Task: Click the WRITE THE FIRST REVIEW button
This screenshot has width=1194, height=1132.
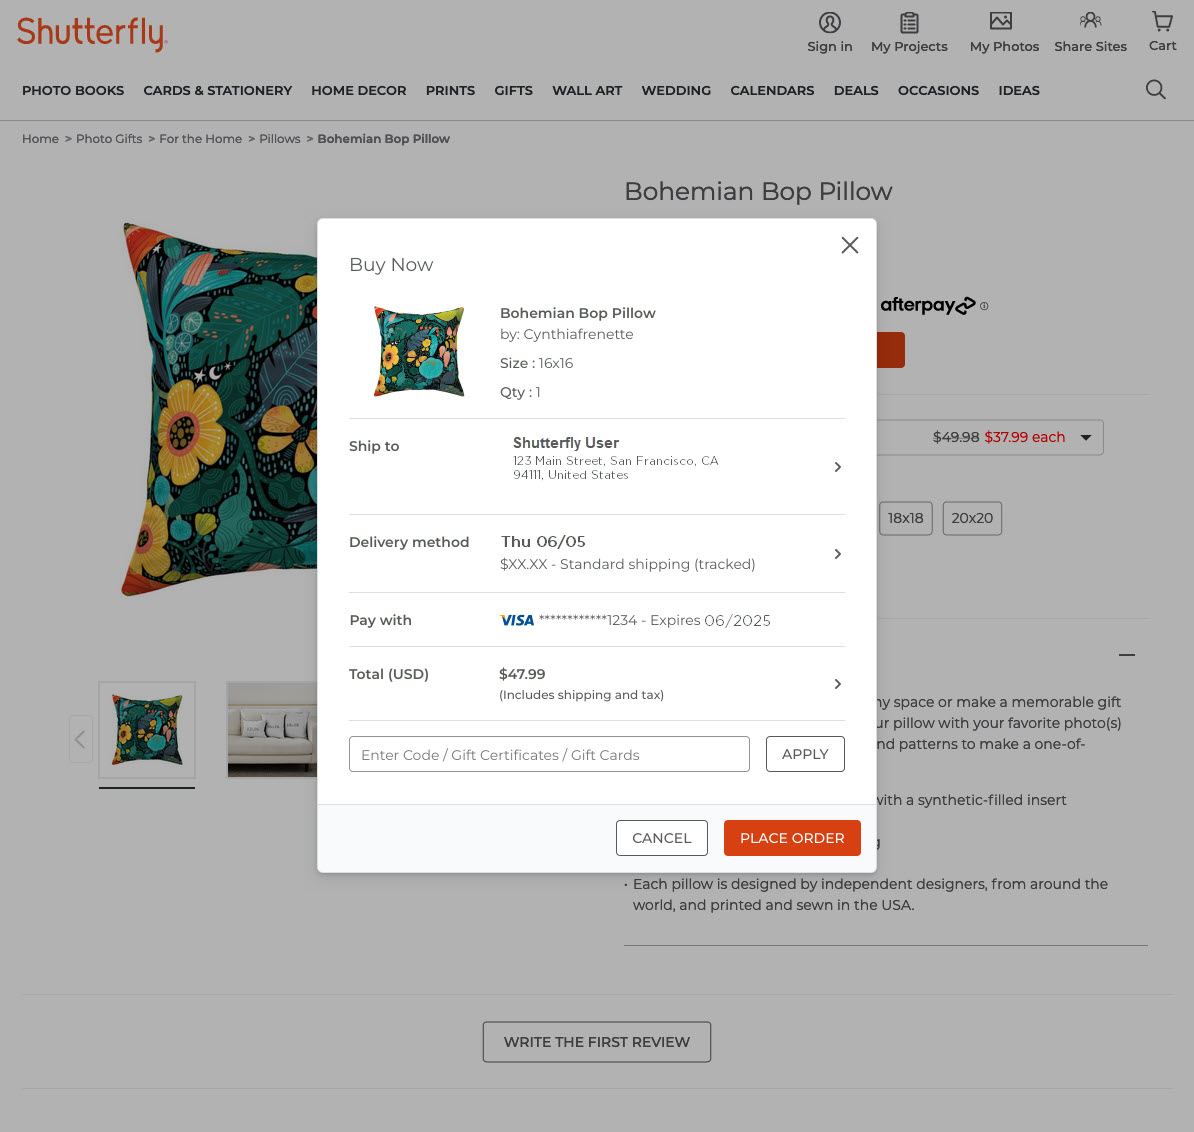Action: point(596,1041)
